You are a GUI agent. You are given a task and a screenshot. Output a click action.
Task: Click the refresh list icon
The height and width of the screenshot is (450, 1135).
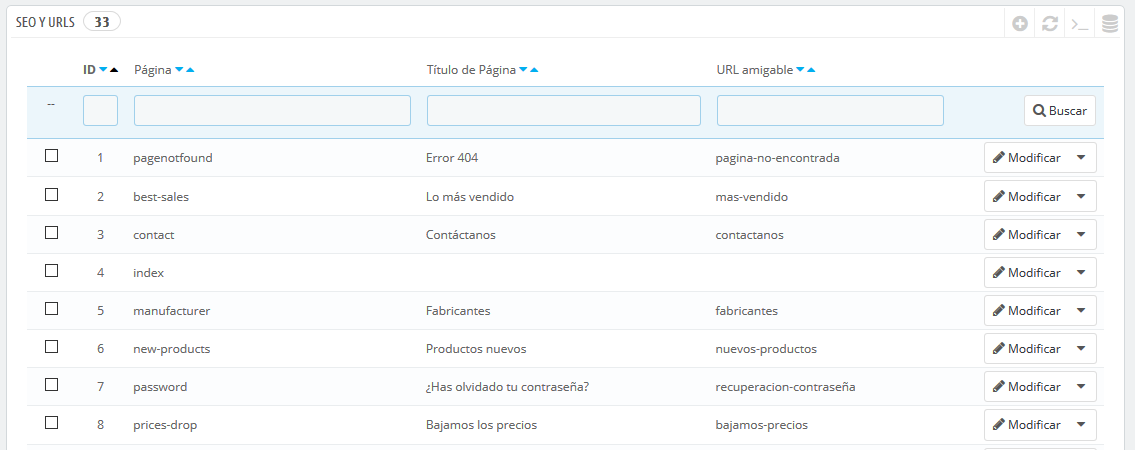(x=1050, y=24)
